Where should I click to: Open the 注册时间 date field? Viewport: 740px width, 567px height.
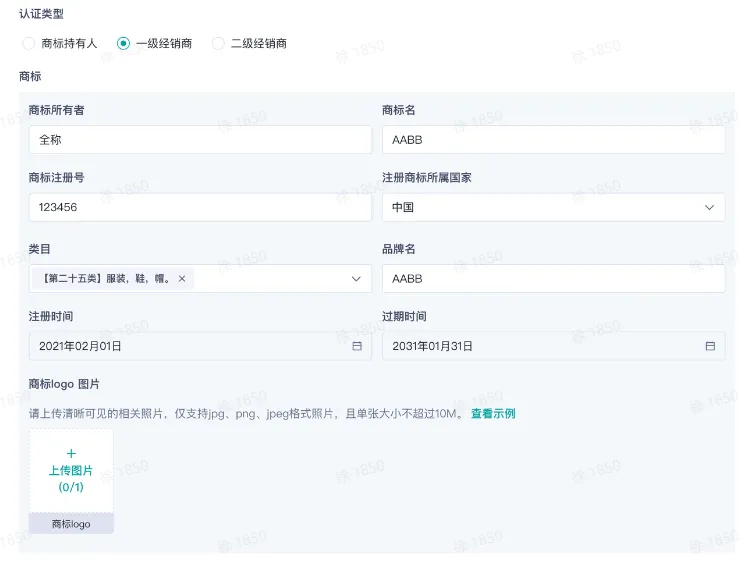click(x=200, y=346)
